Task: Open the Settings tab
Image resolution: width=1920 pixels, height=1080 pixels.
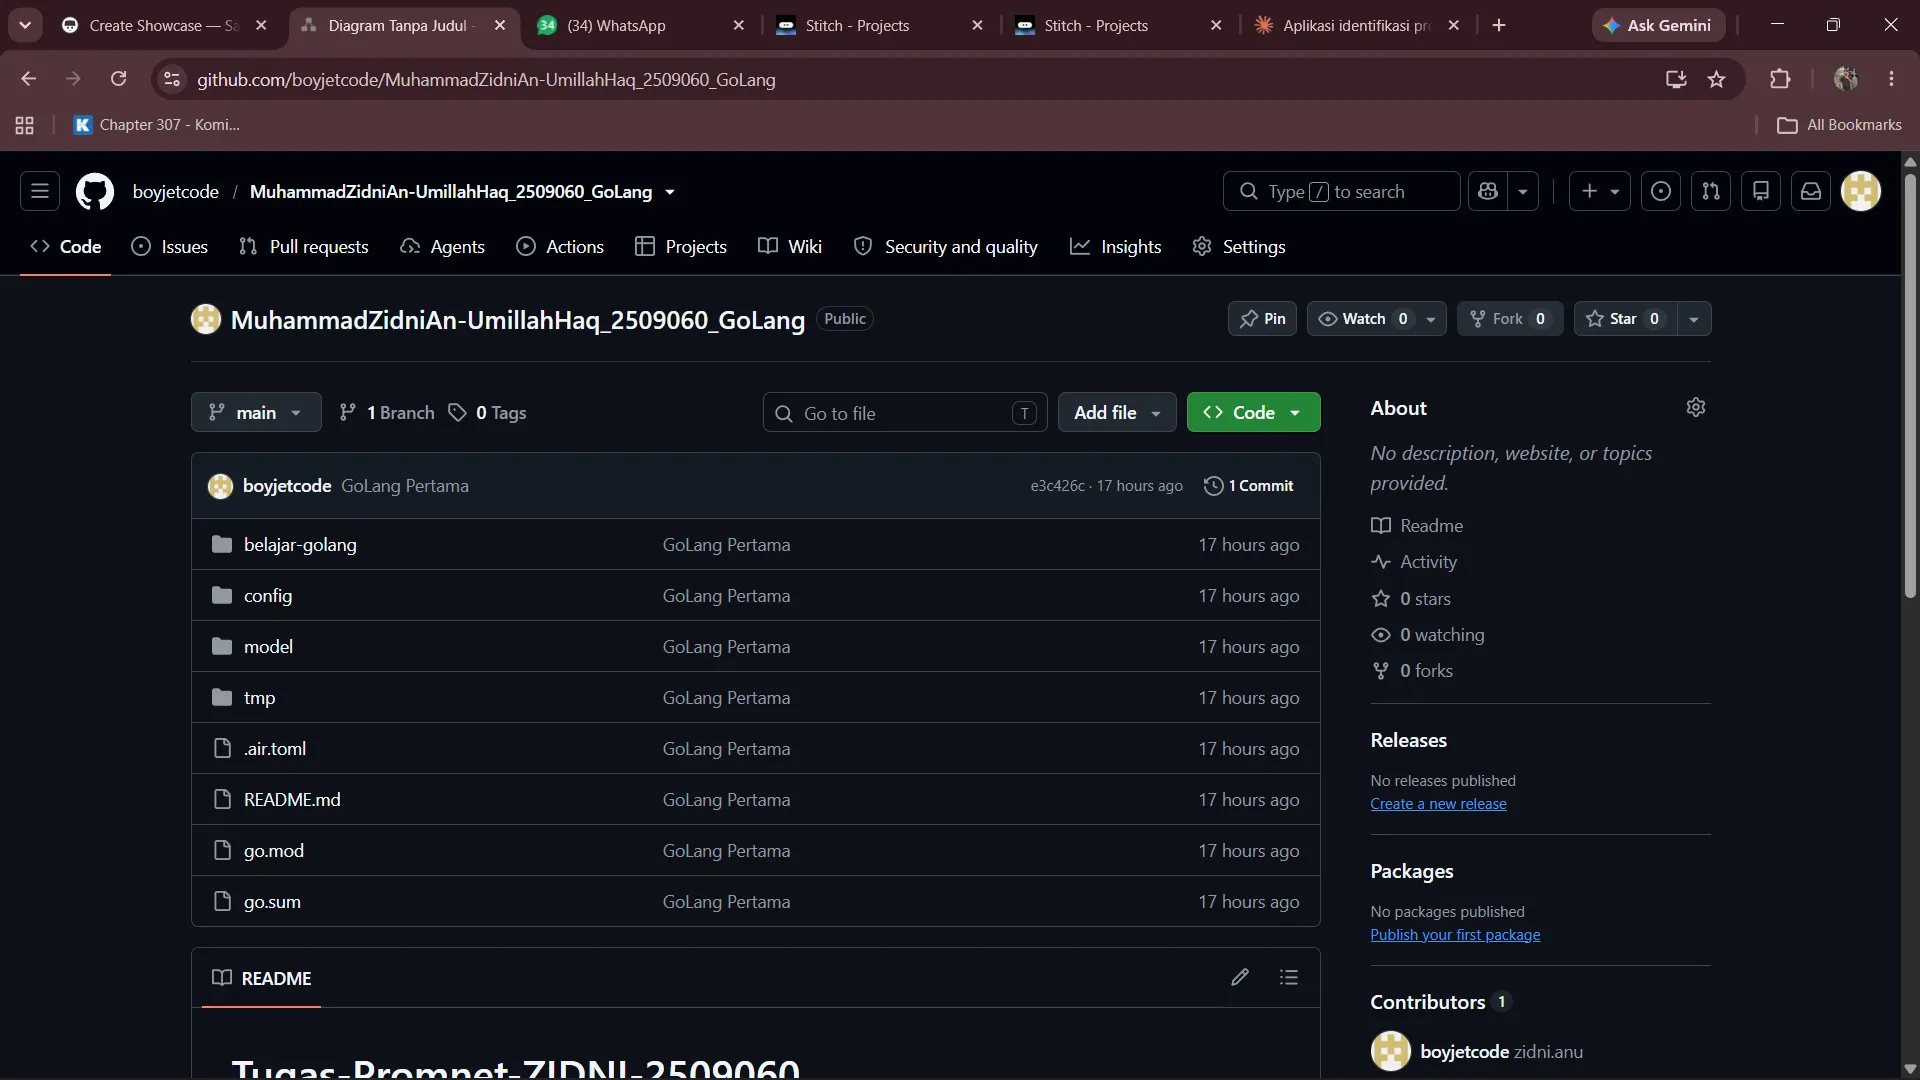Action: pos(1239,247)
